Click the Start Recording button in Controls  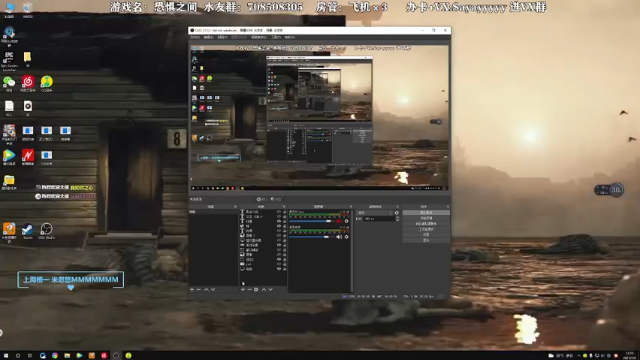(426, 218)
